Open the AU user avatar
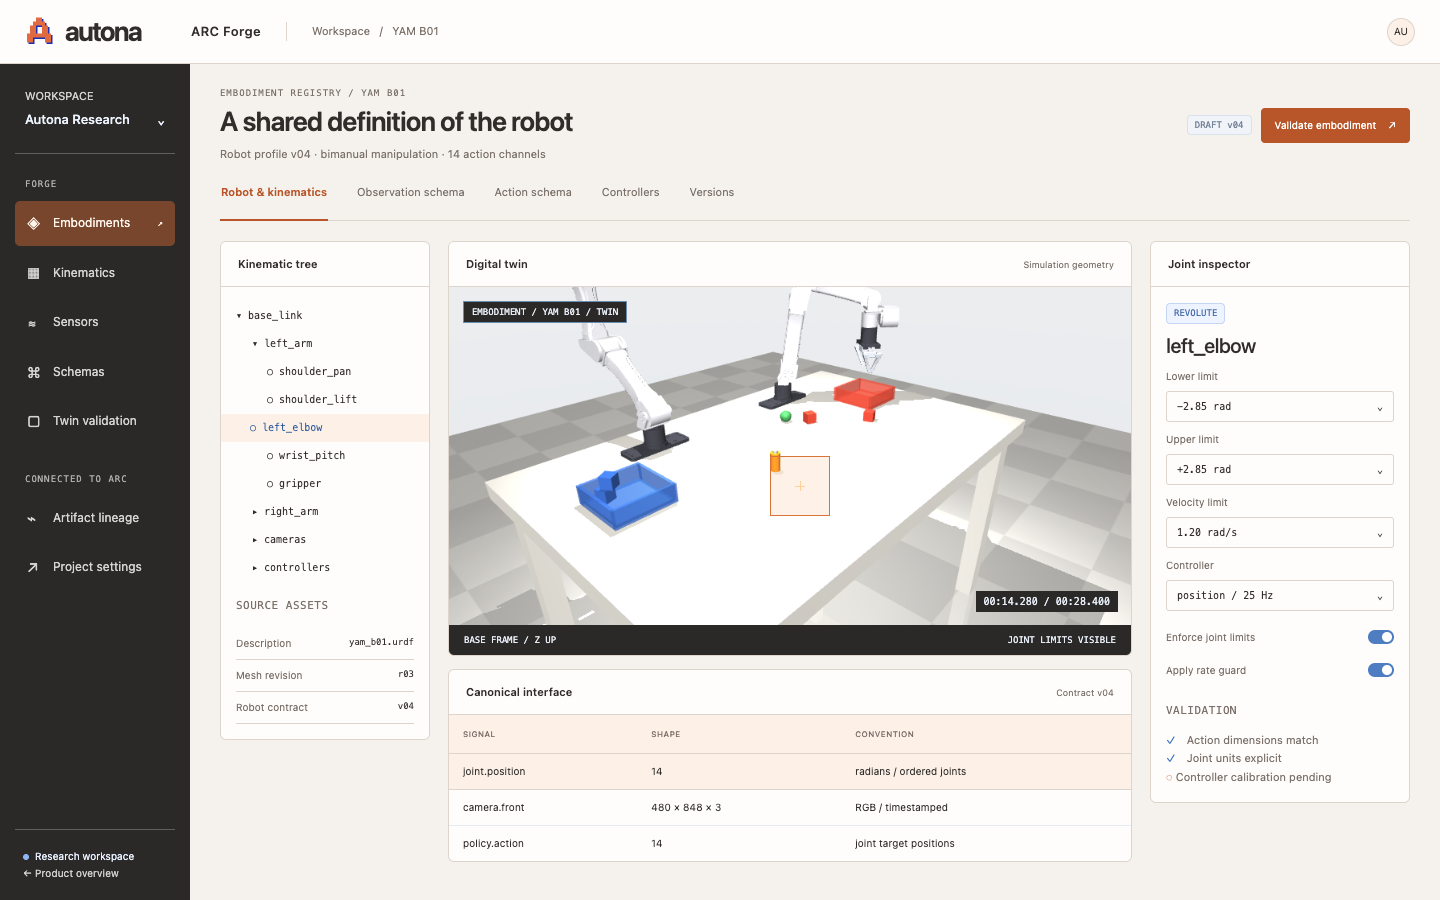 [x=1400, y=32]
